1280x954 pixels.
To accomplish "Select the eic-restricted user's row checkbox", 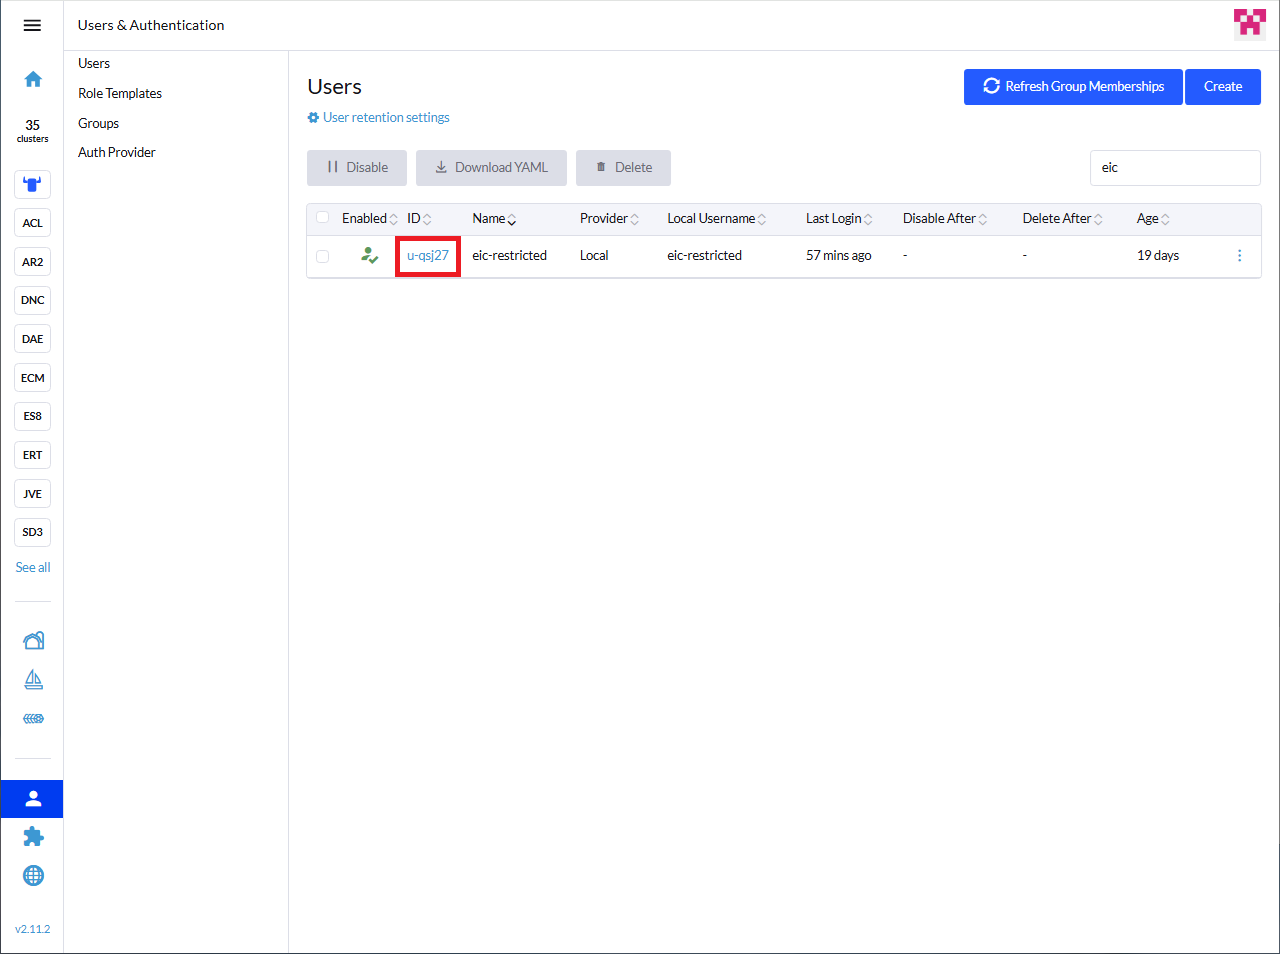I will click(x=322, y=256).
